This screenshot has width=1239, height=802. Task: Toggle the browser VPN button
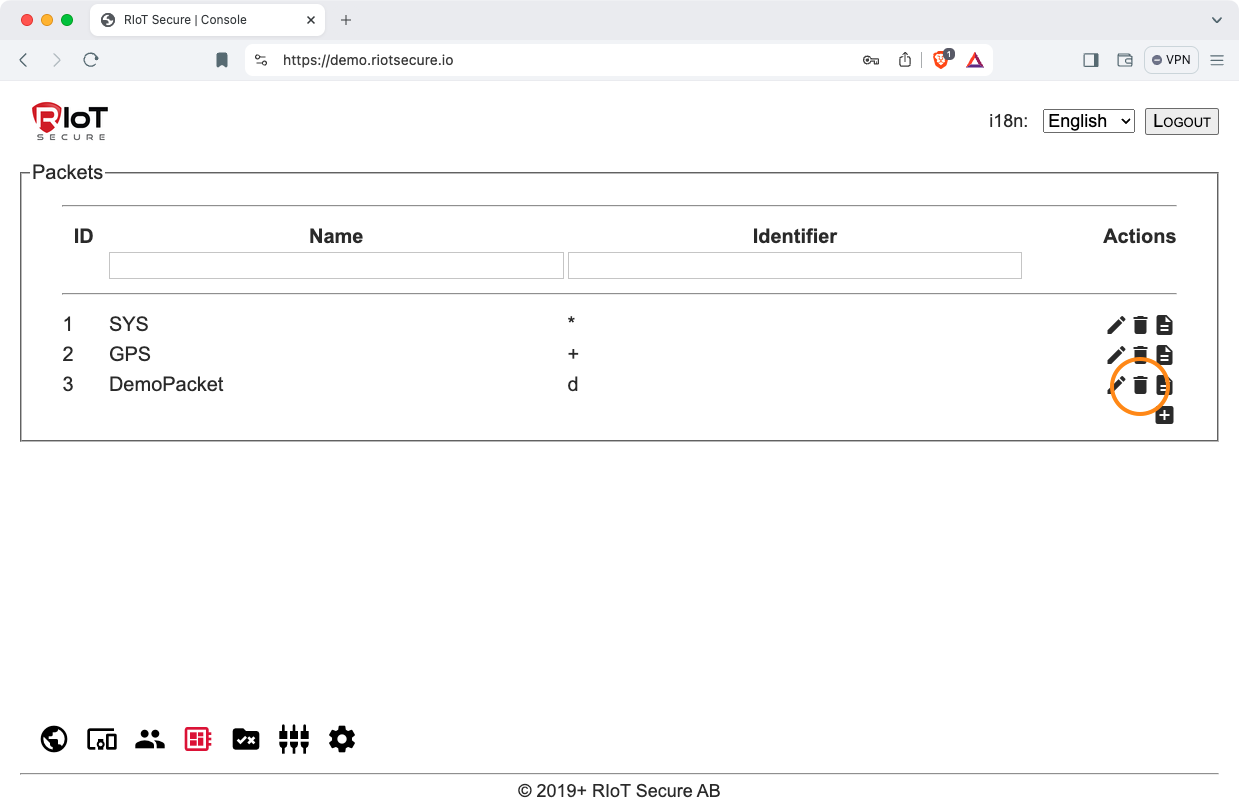click(x=1171, y=60)
